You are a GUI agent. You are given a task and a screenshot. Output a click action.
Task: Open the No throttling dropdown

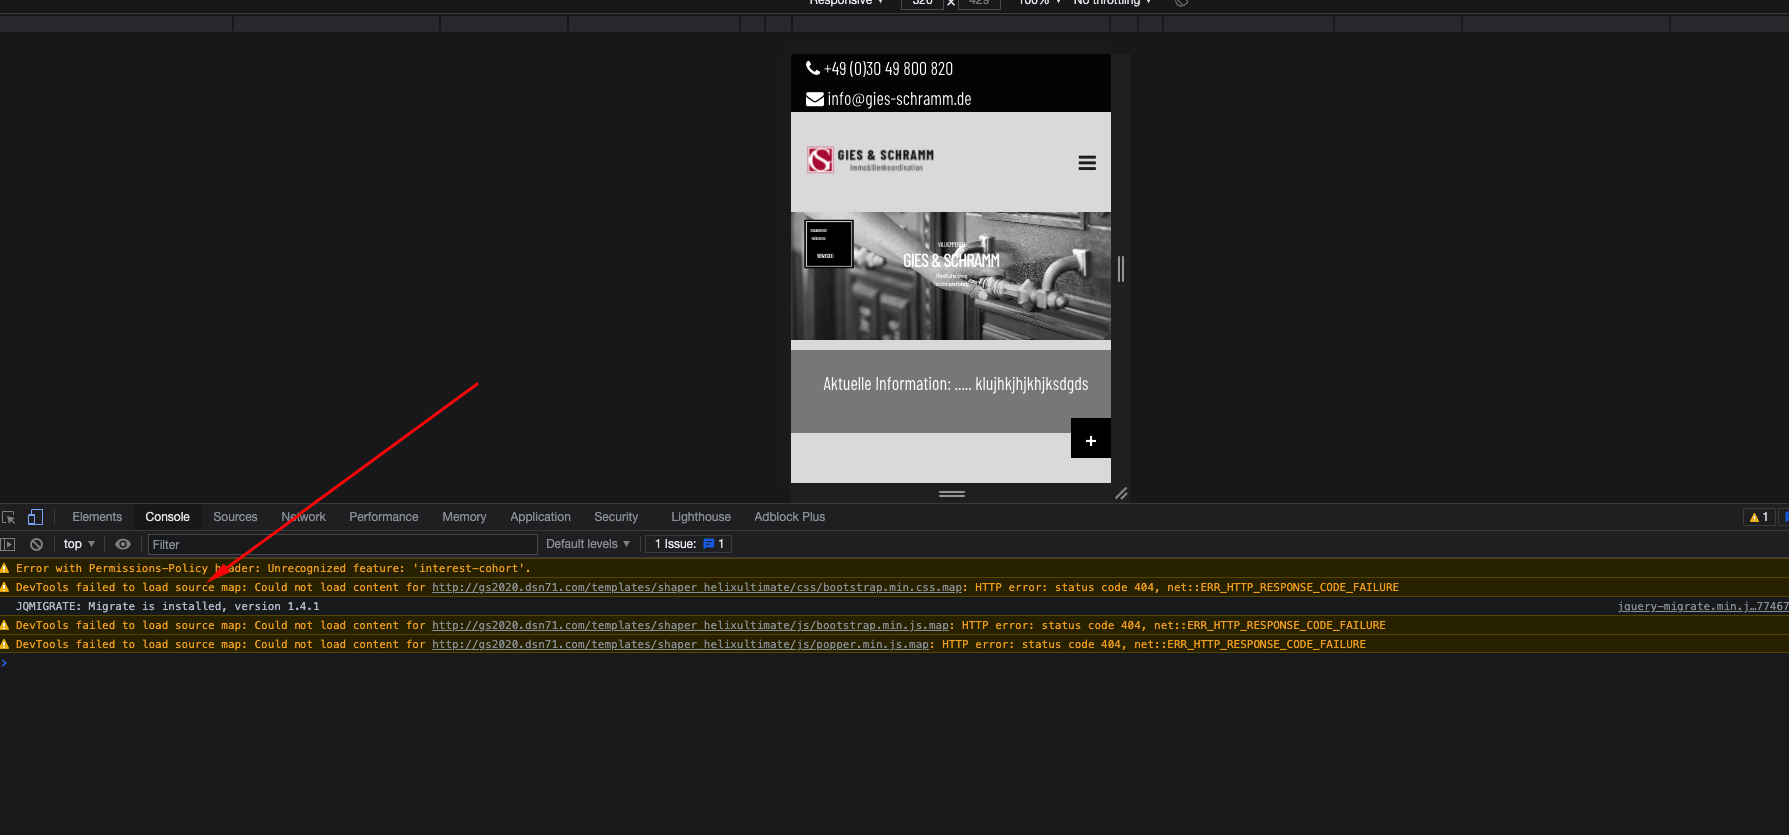1112,3
